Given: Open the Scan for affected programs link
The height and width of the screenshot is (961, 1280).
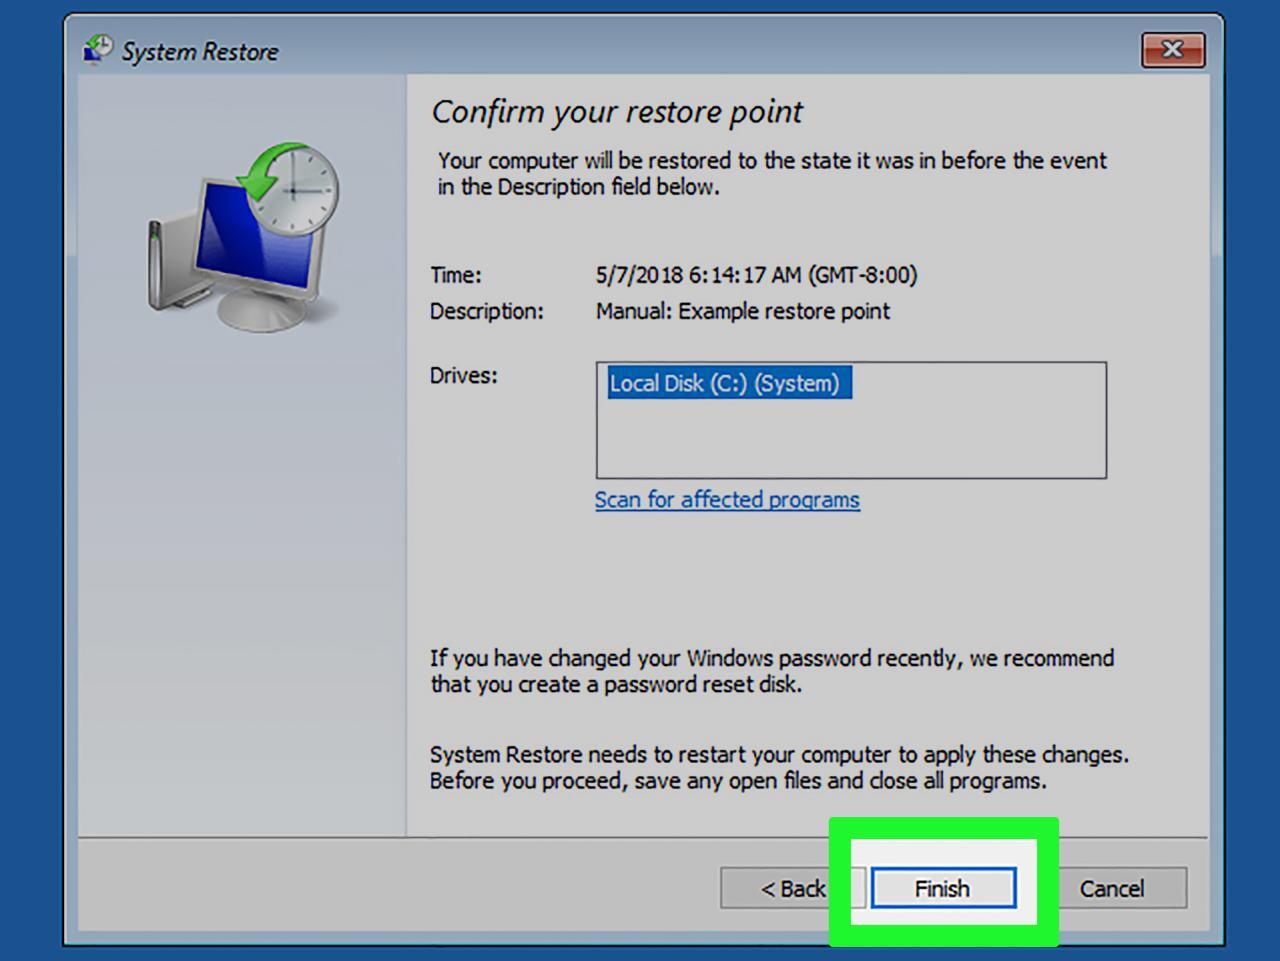Looking at the screenshot, I should click(x=727, y=499).
